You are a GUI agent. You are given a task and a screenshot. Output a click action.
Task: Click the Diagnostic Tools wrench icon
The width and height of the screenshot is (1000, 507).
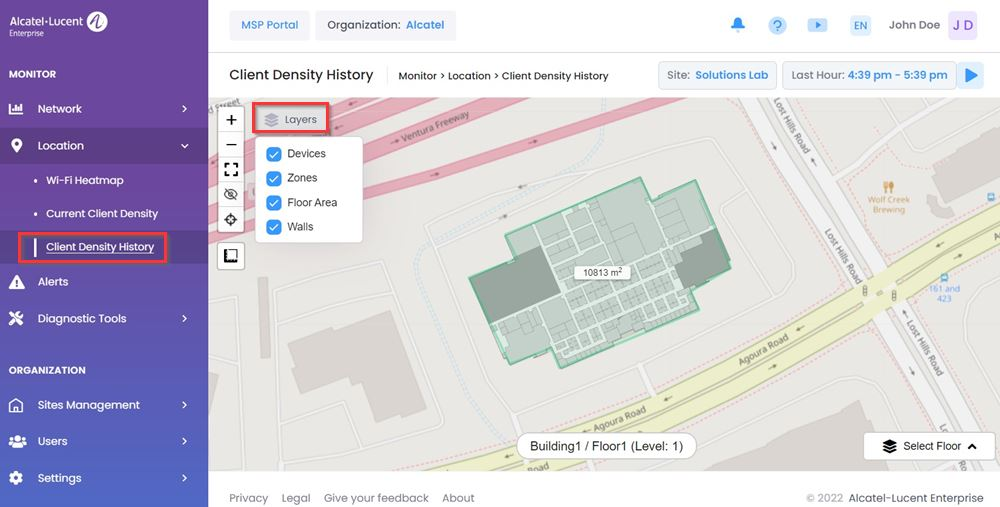point(16,318)
